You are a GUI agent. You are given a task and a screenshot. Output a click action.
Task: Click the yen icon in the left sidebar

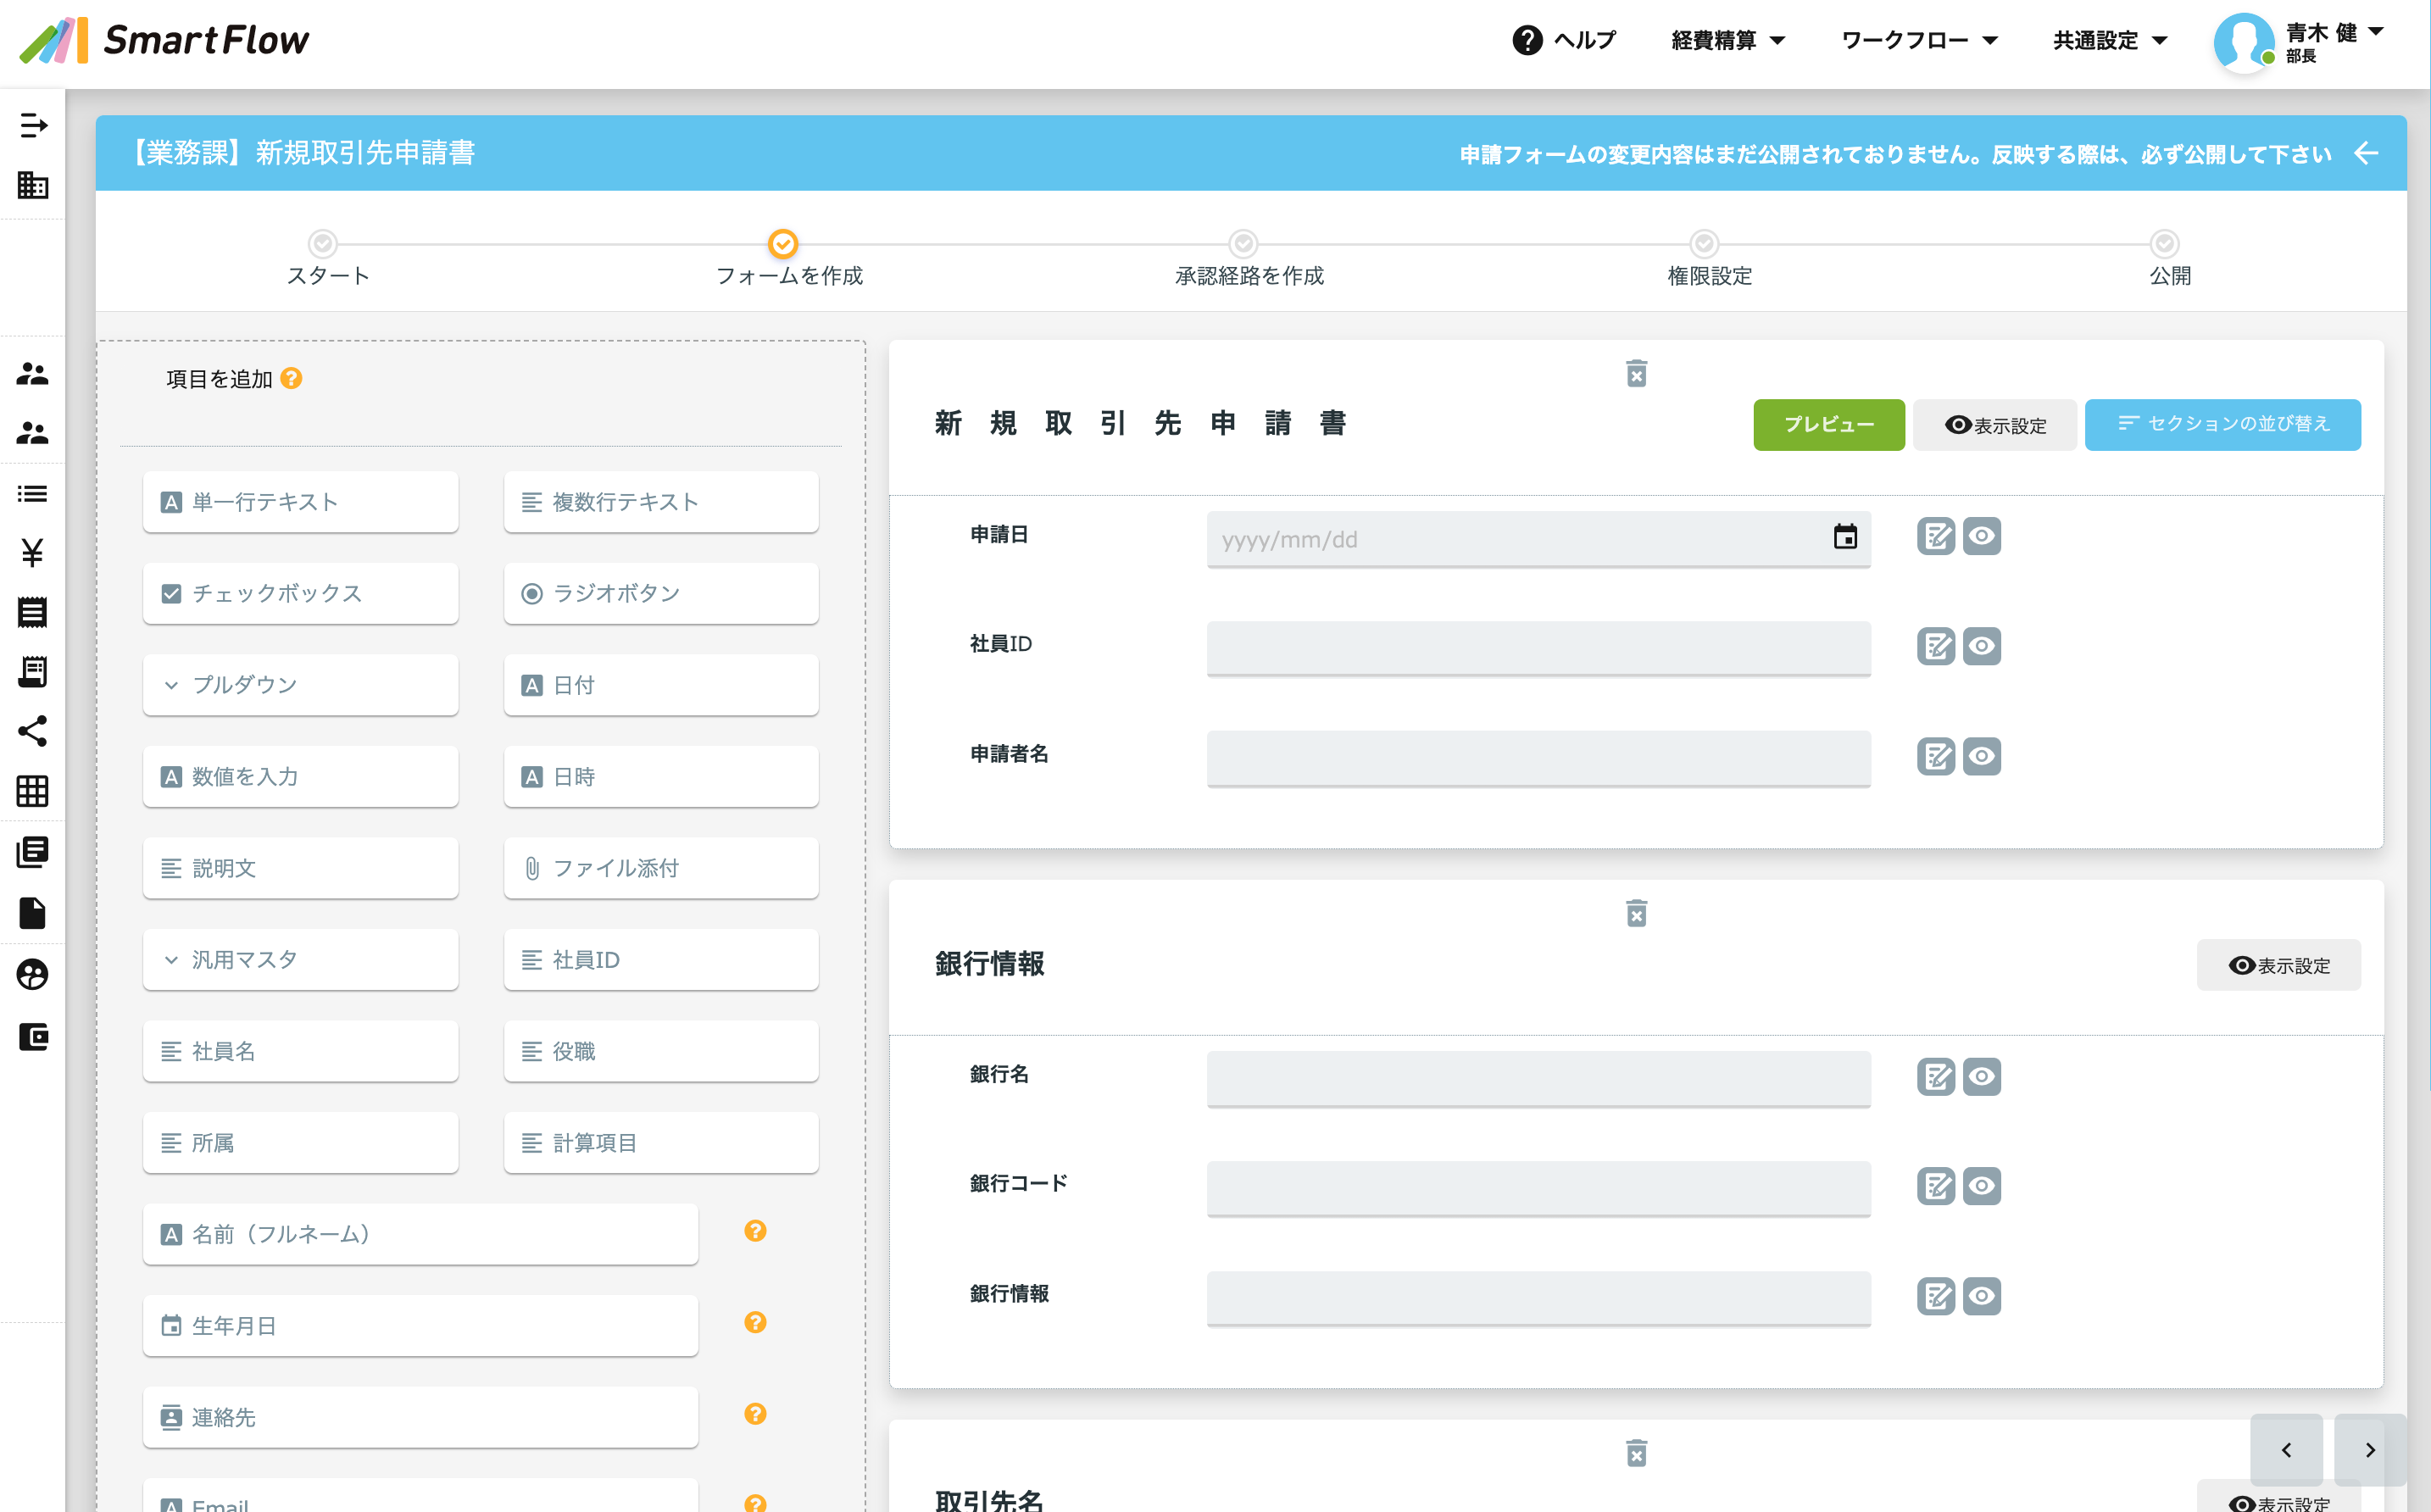pyautogui.click(x=32, y=552)
